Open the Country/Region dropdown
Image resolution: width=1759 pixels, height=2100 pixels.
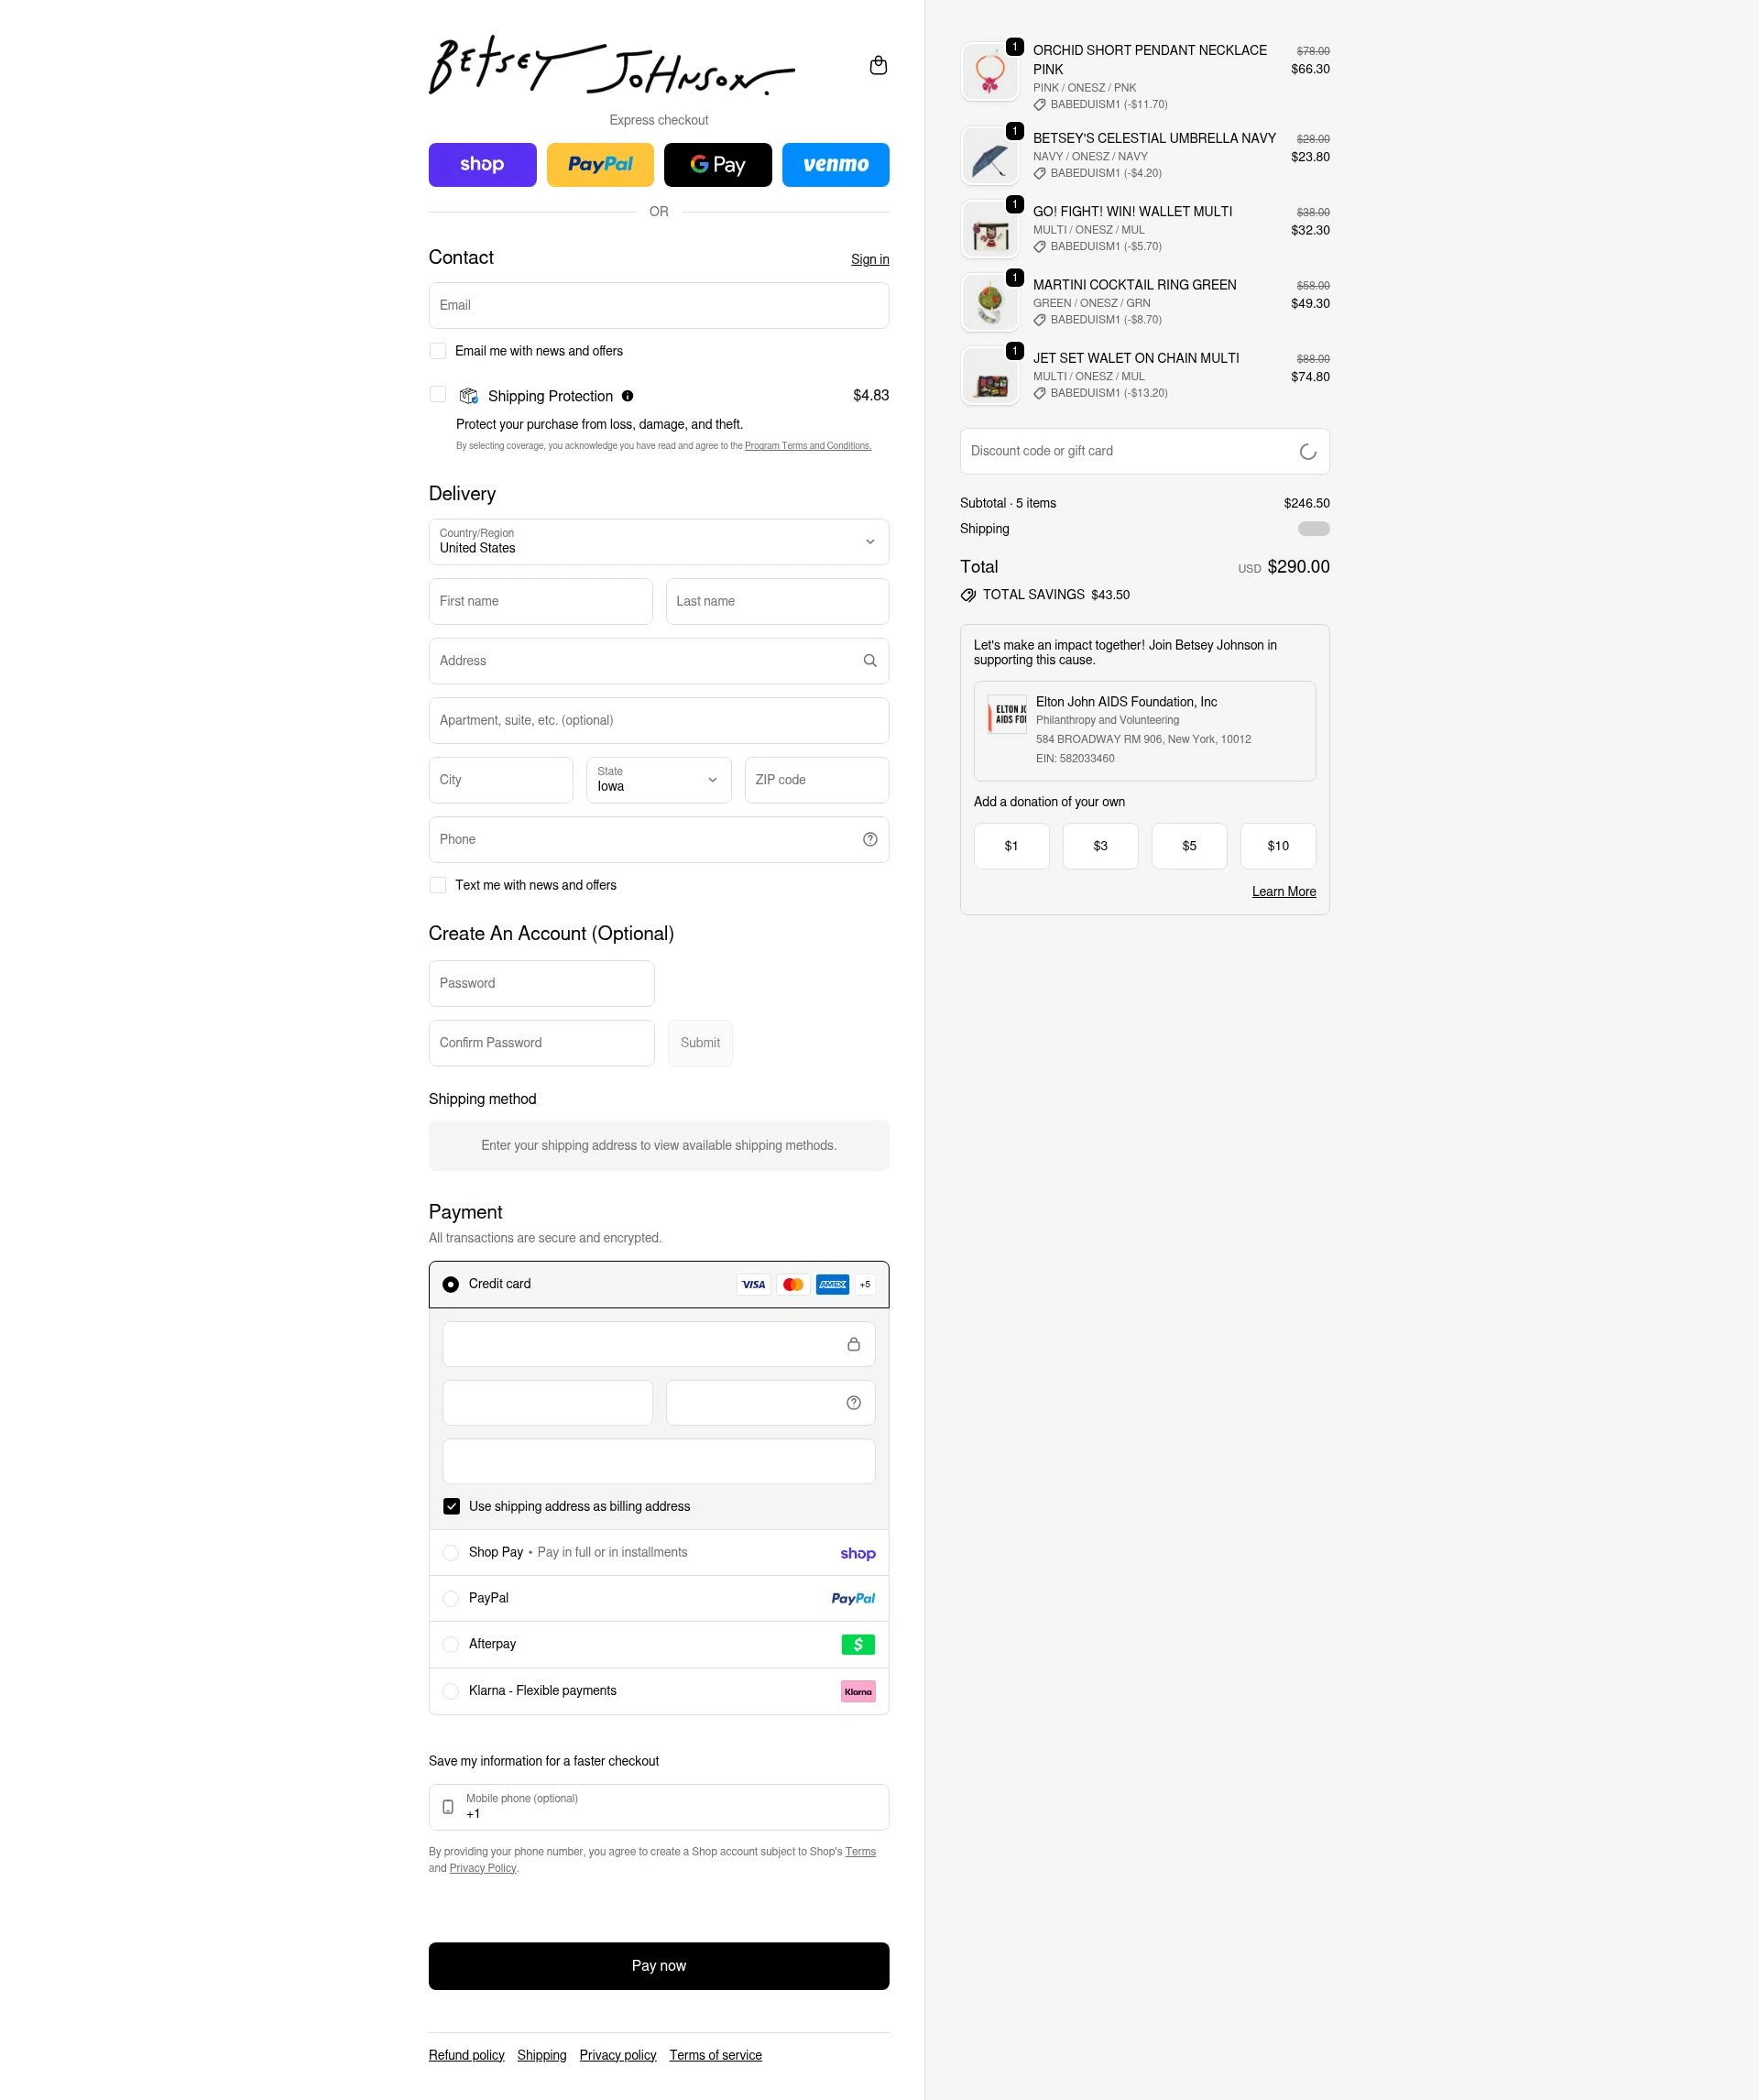point(659,542)
